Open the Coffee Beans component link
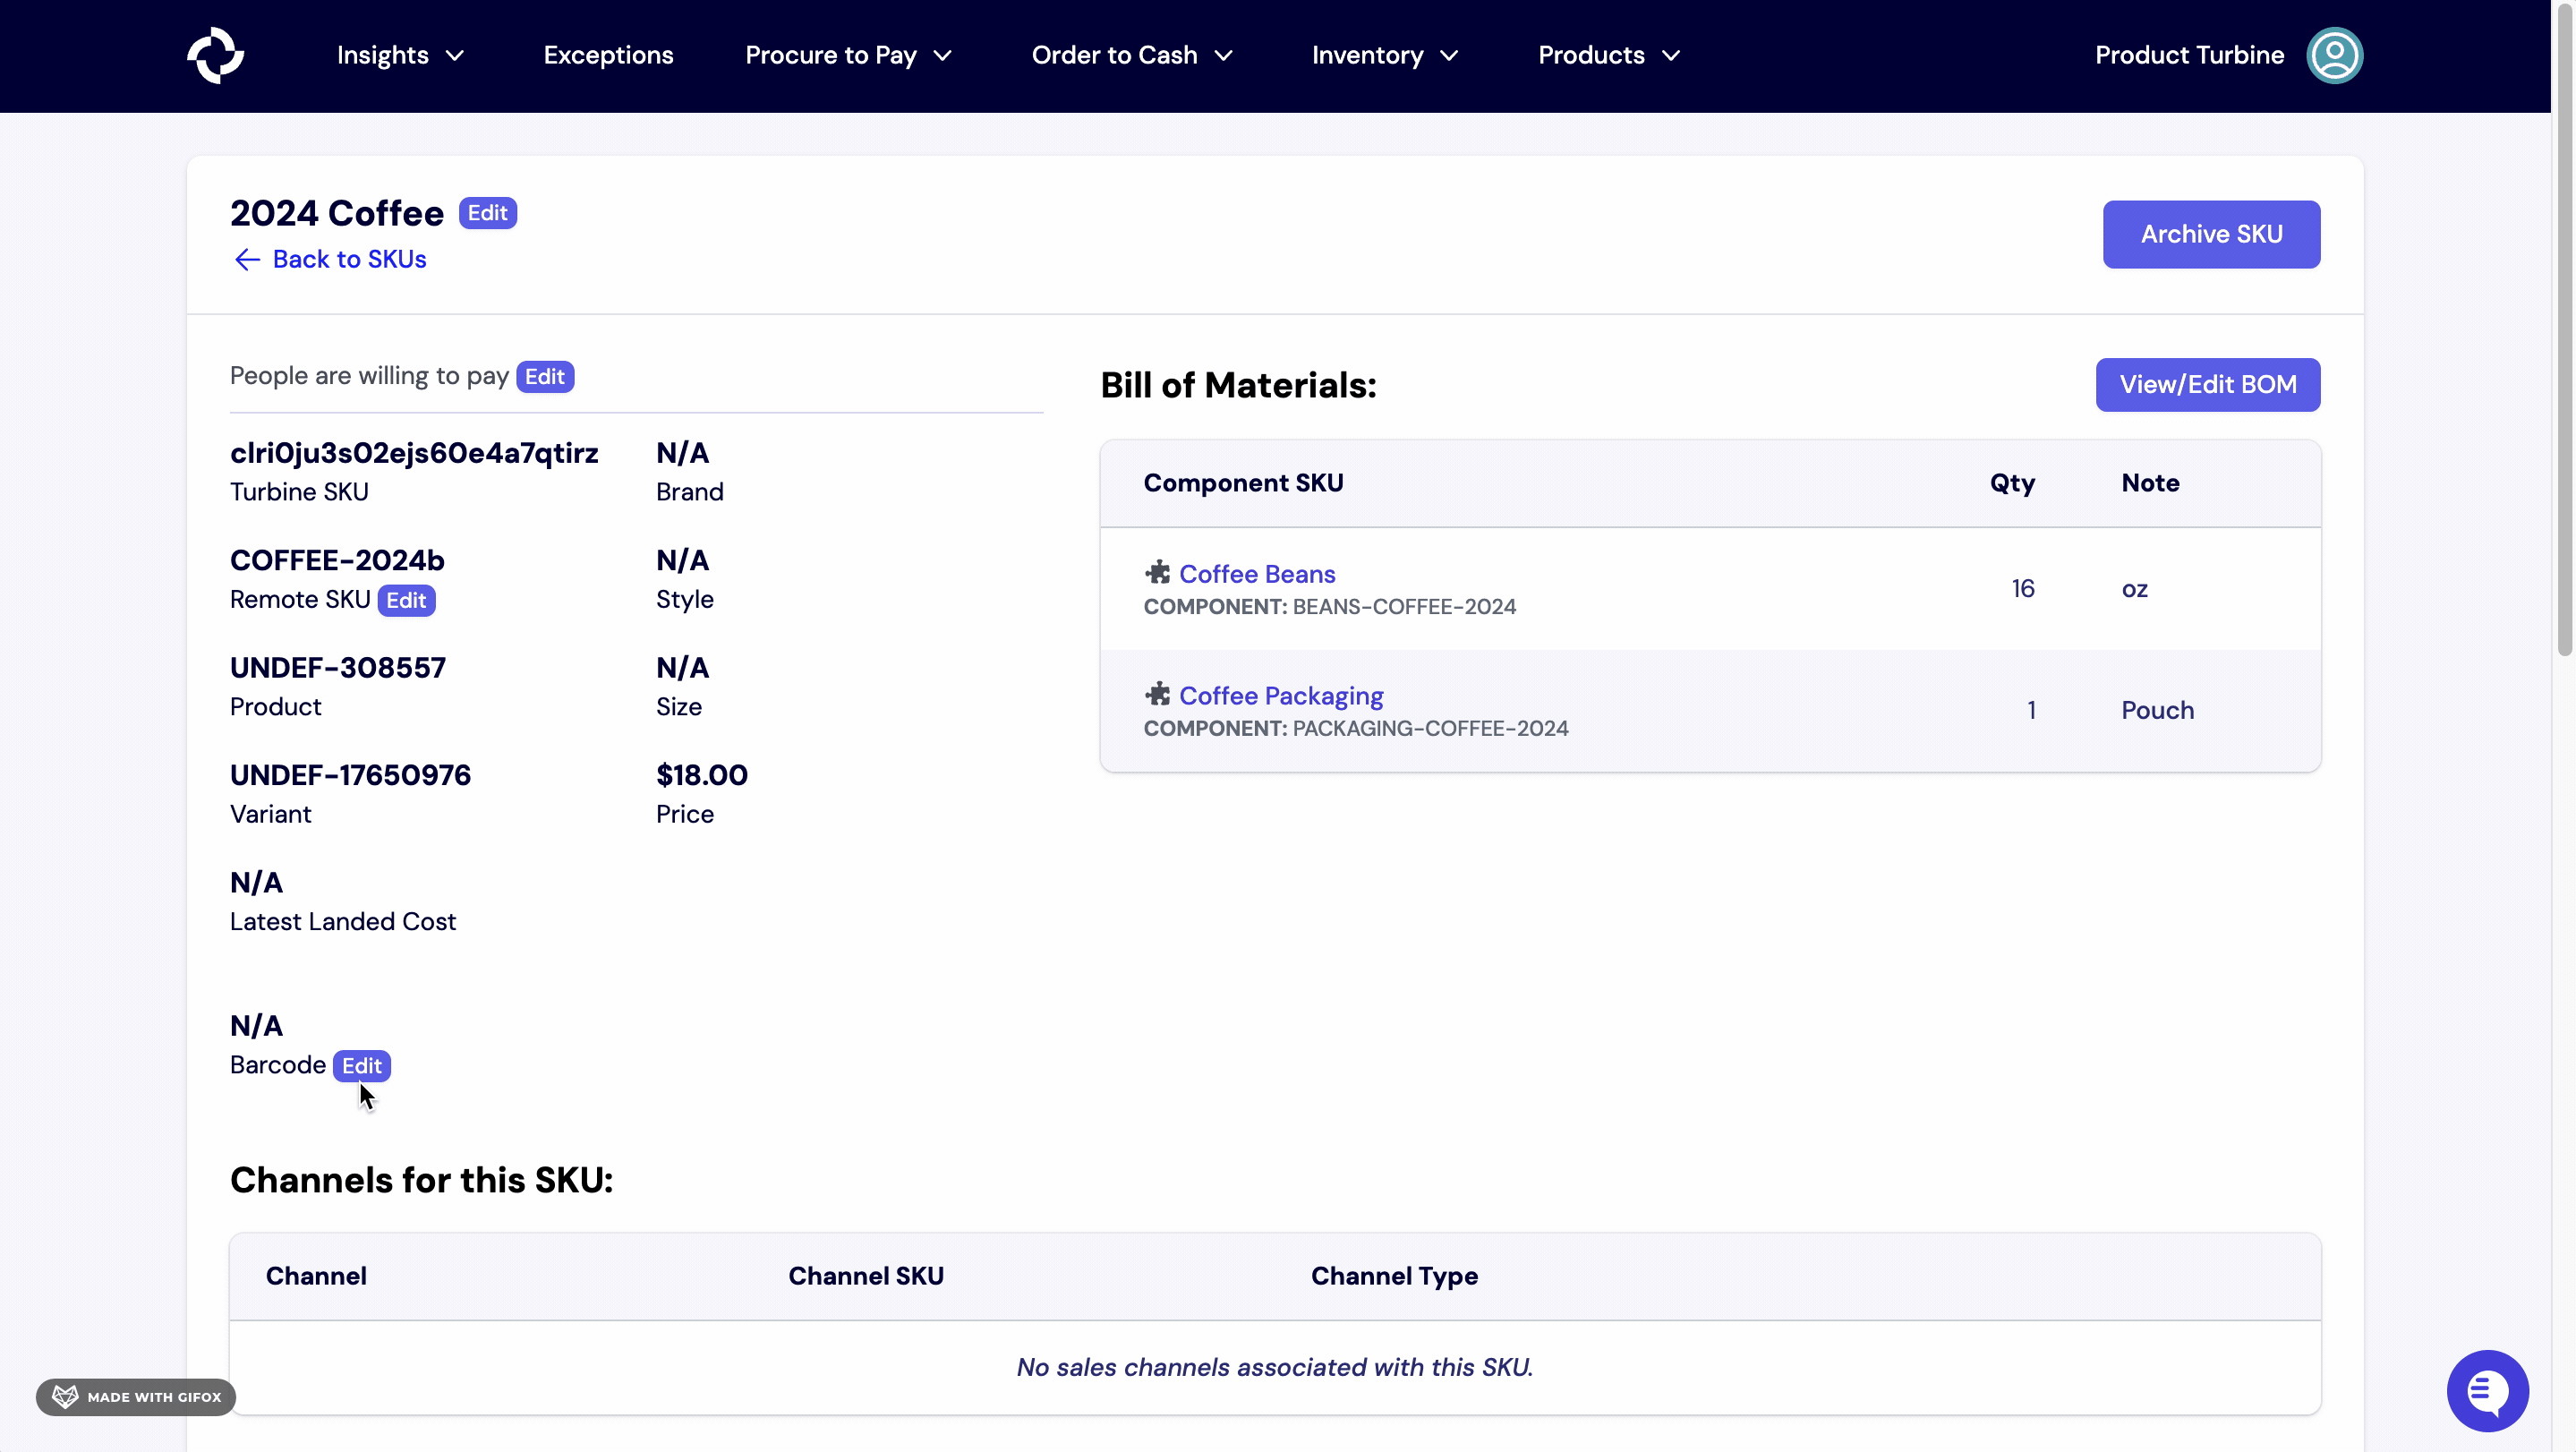The image size is (2576, 1452). pos(1257,574)
